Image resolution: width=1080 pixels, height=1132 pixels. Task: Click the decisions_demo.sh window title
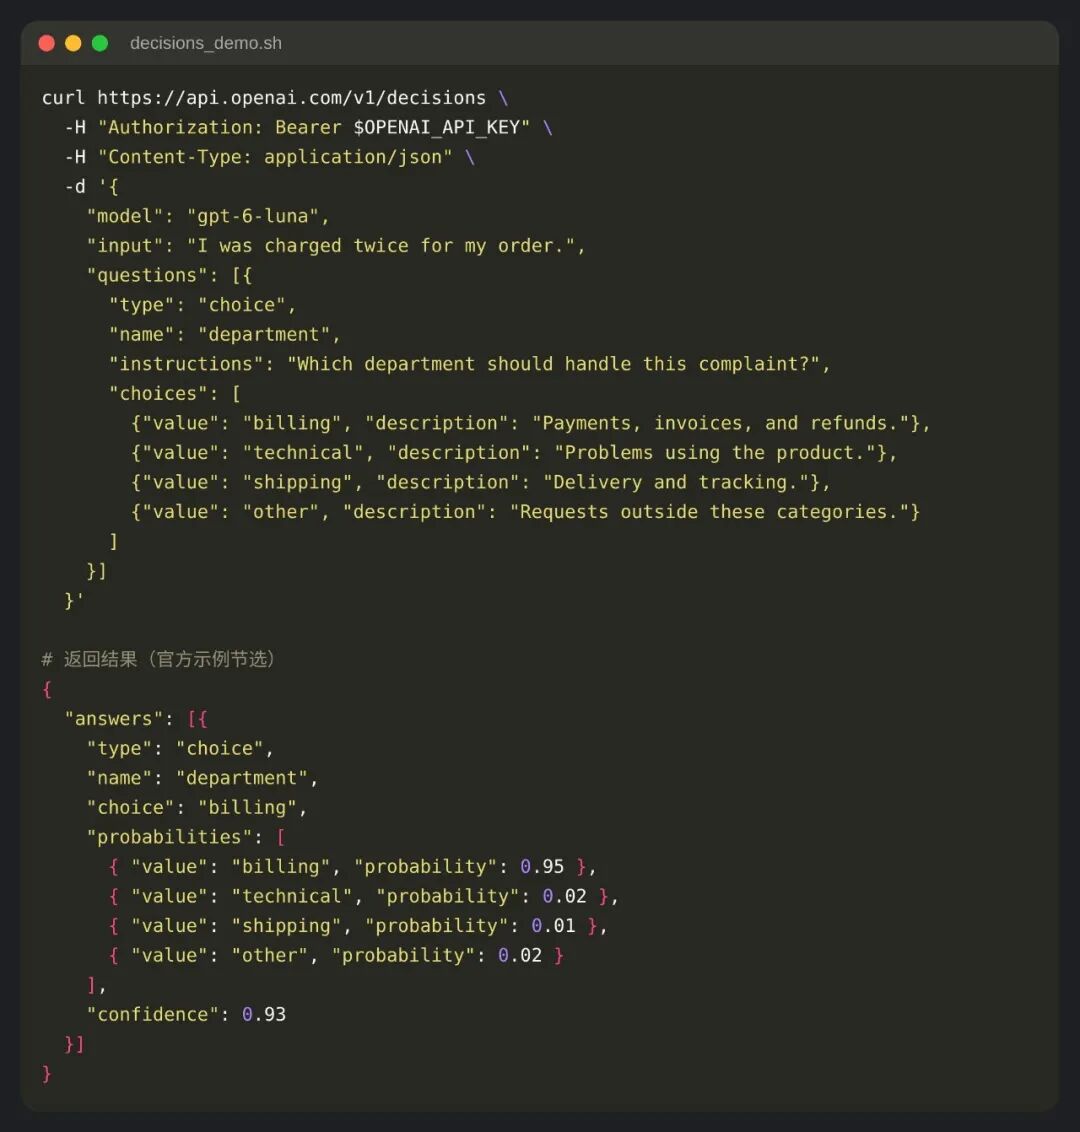pyautogui.click(x=206, y=43)
